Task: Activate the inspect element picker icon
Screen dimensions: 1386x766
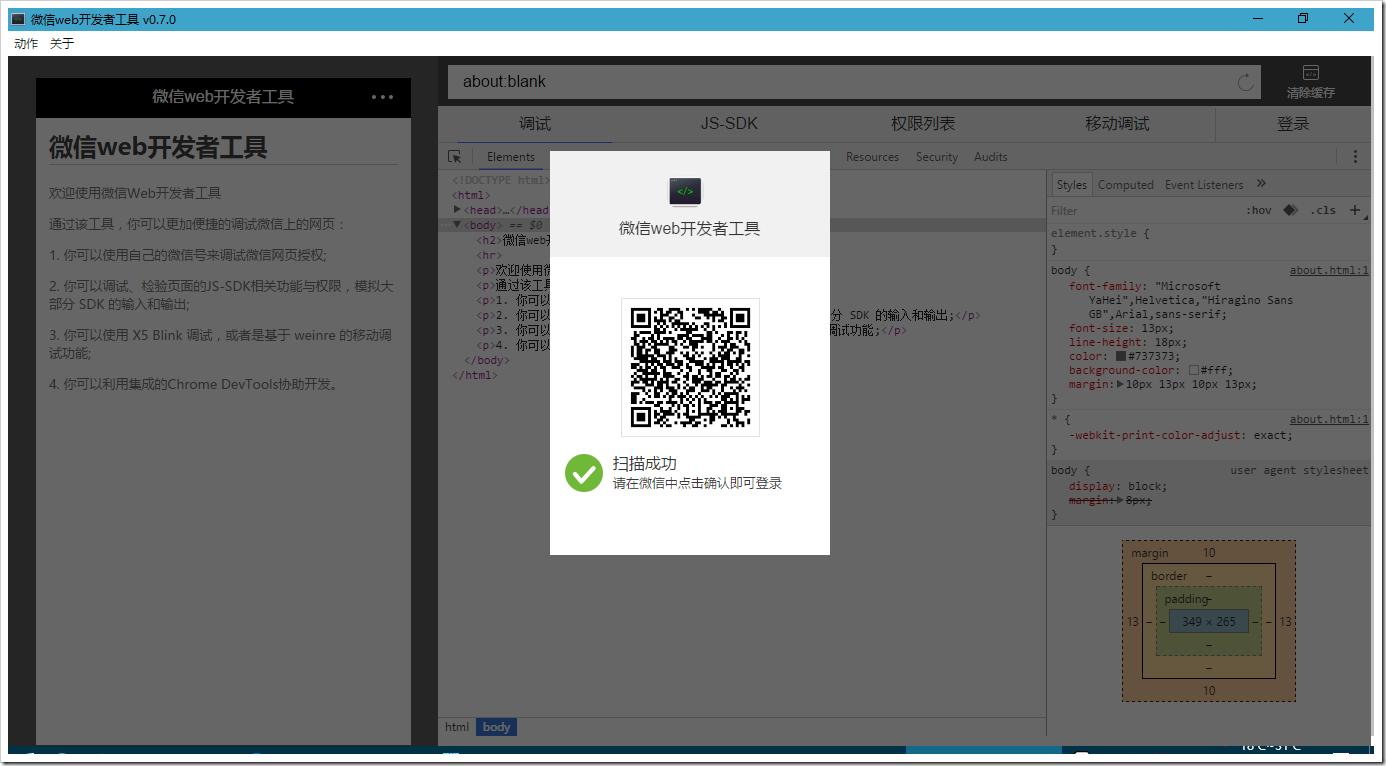Action: click(455, 157)
